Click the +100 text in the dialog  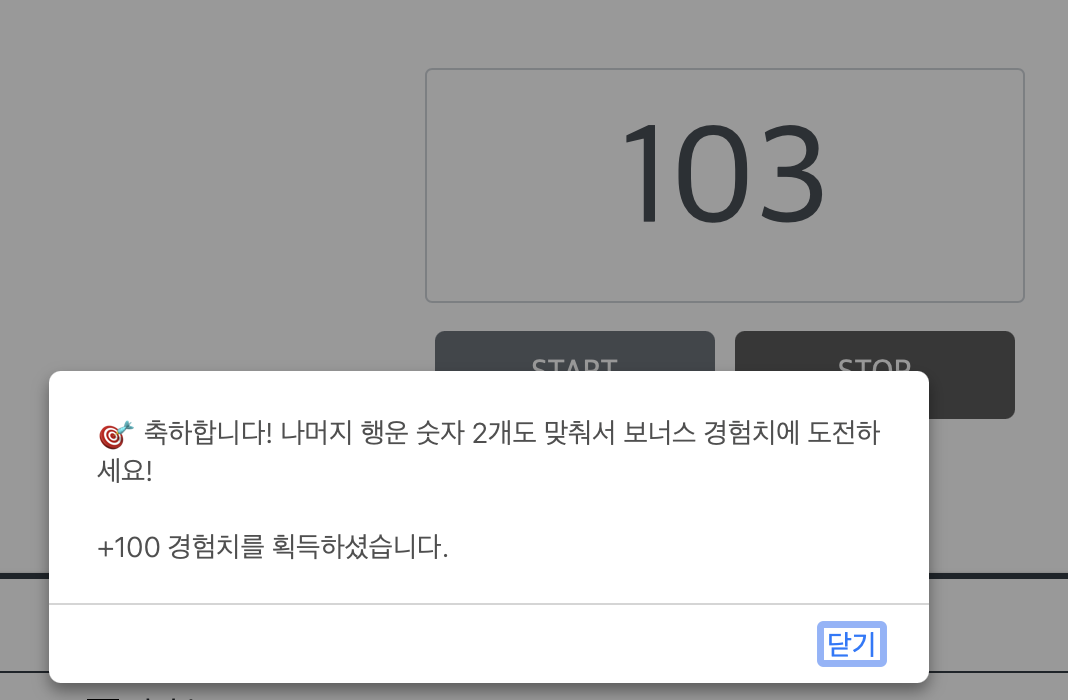click(129, 547)
